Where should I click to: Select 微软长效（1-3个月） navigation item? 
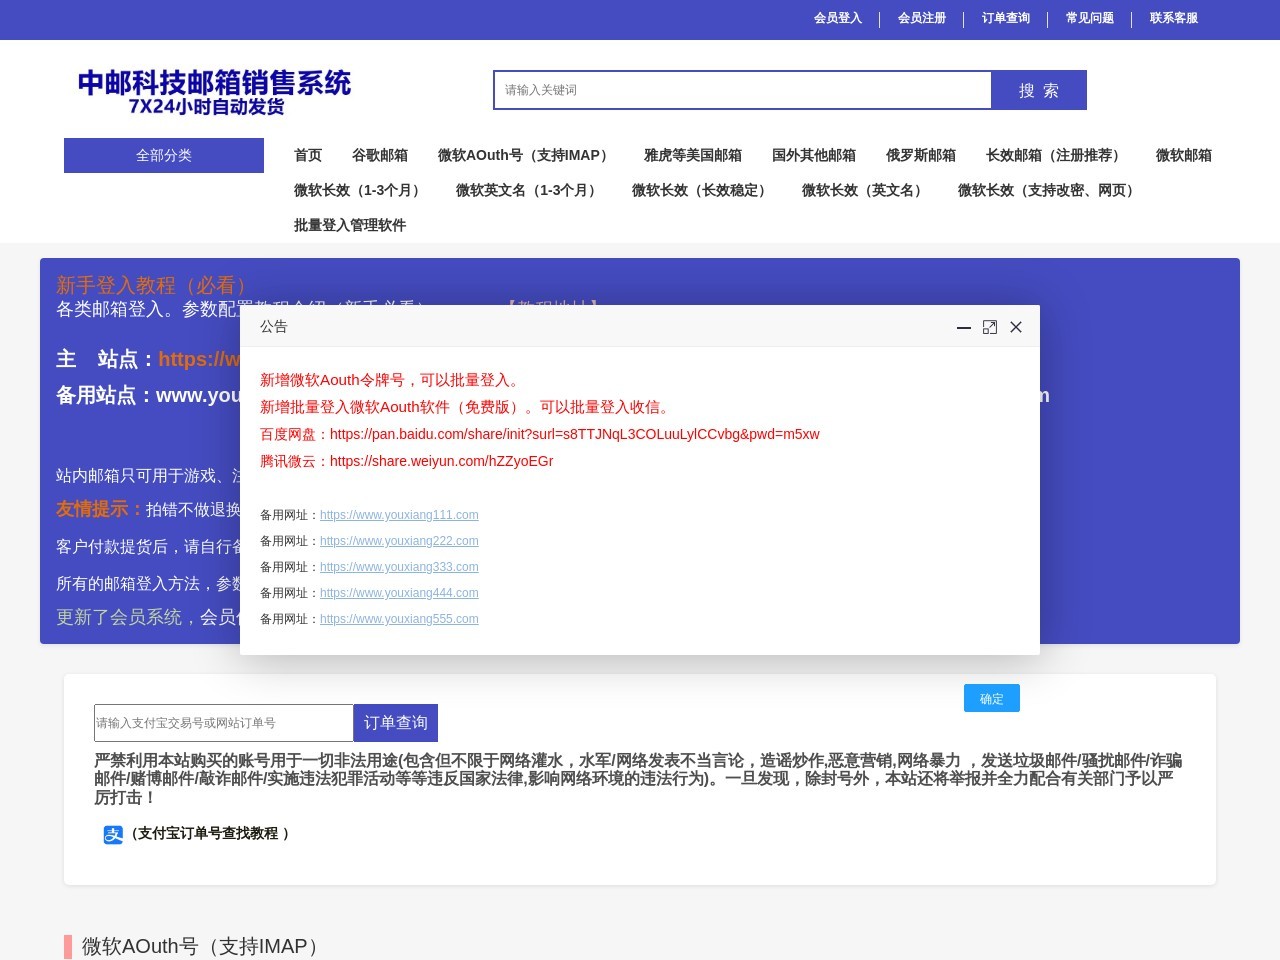[360, 190]
